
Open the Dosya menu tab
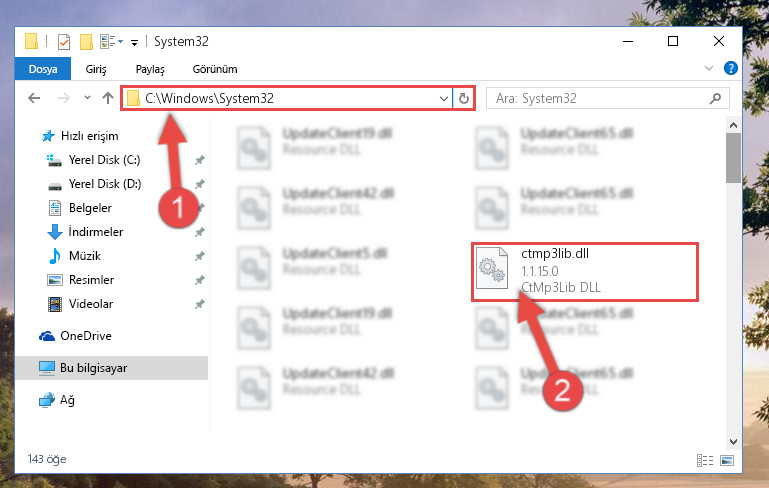(43, 69)
